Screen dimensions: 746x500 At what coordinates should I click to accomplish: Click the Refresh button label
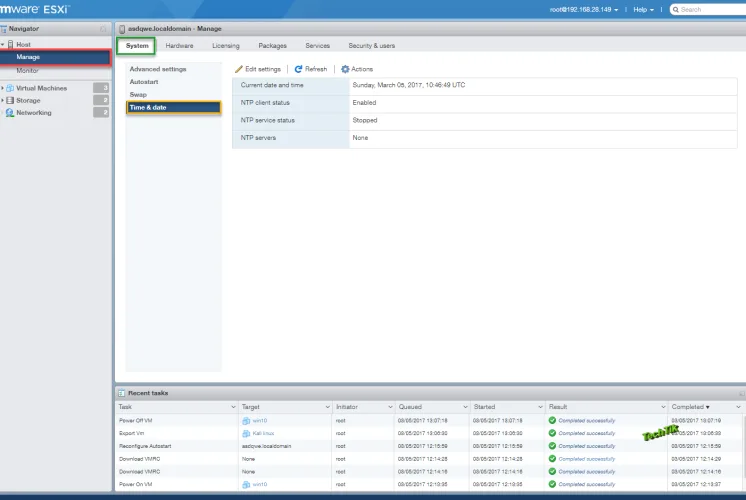click(x=316, y=69)
